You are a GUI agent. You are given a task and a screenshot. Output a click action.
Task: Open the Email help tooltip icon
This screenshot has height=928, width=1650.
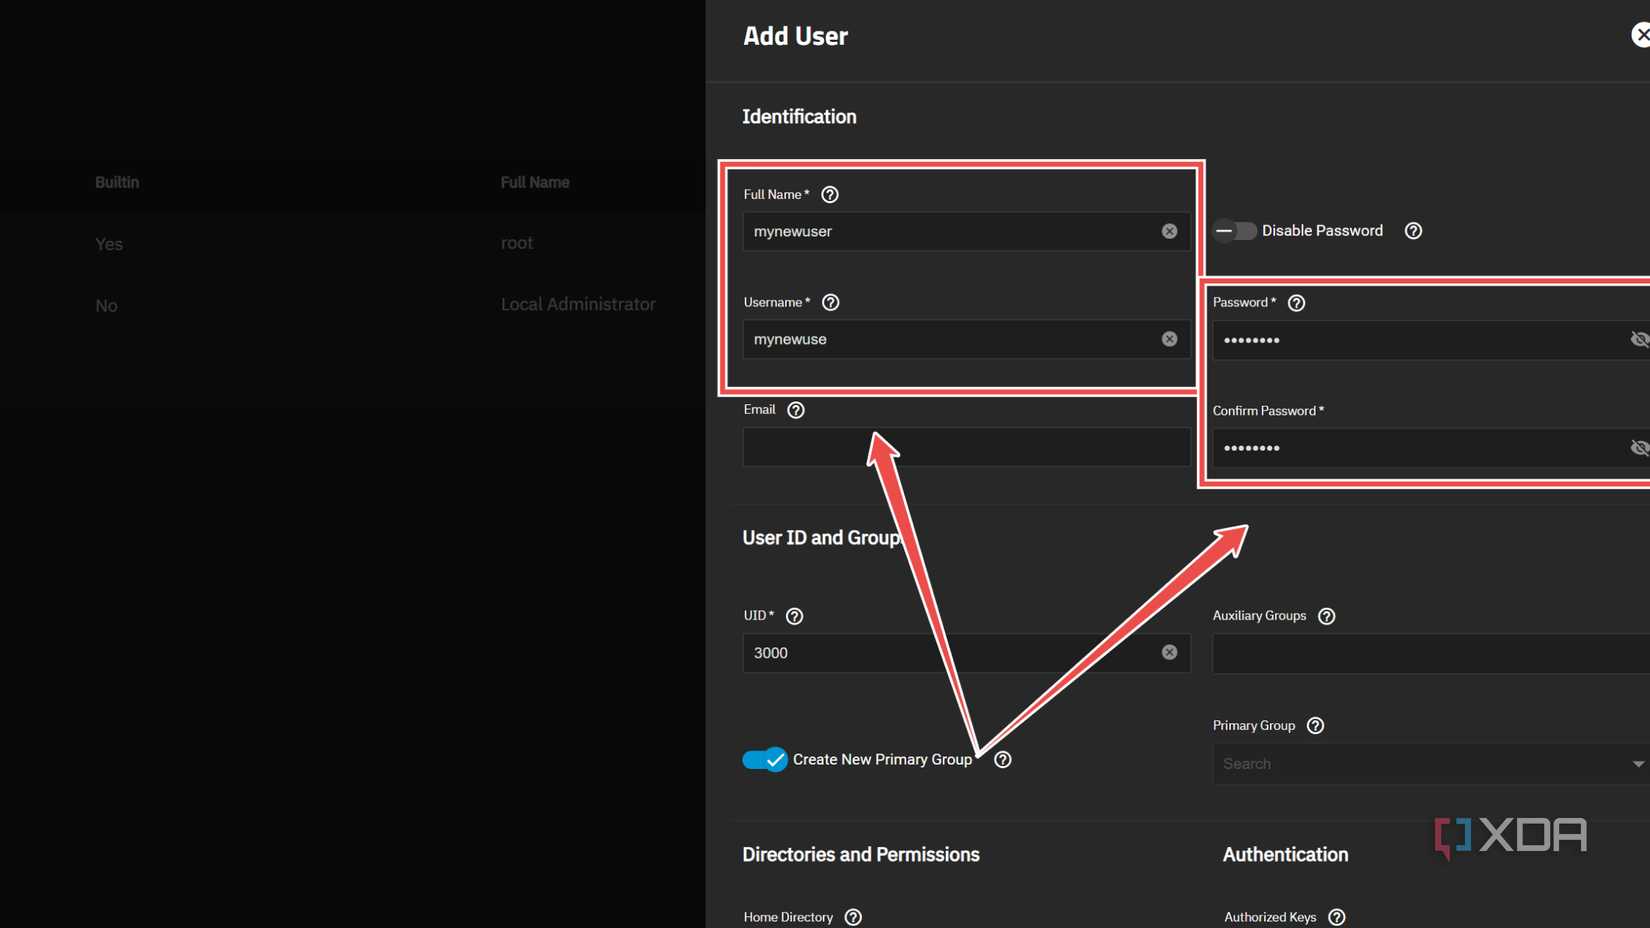796,410
